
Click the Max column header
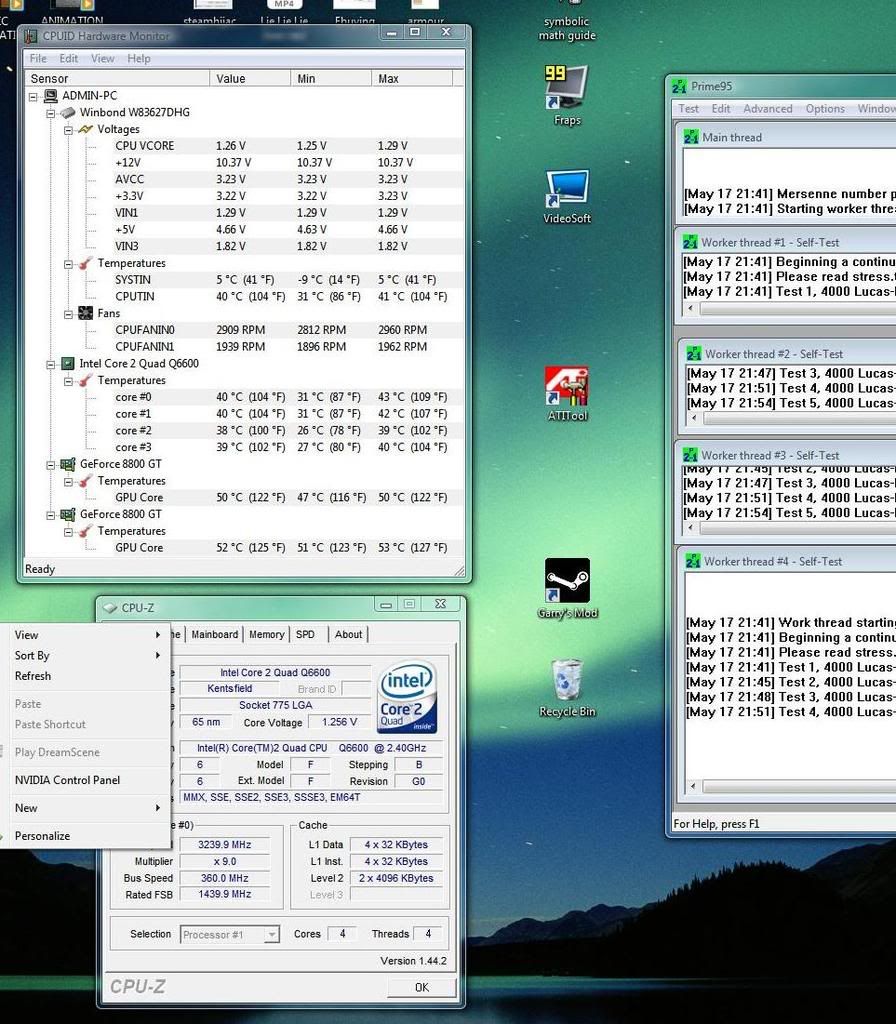coord(411,78)
